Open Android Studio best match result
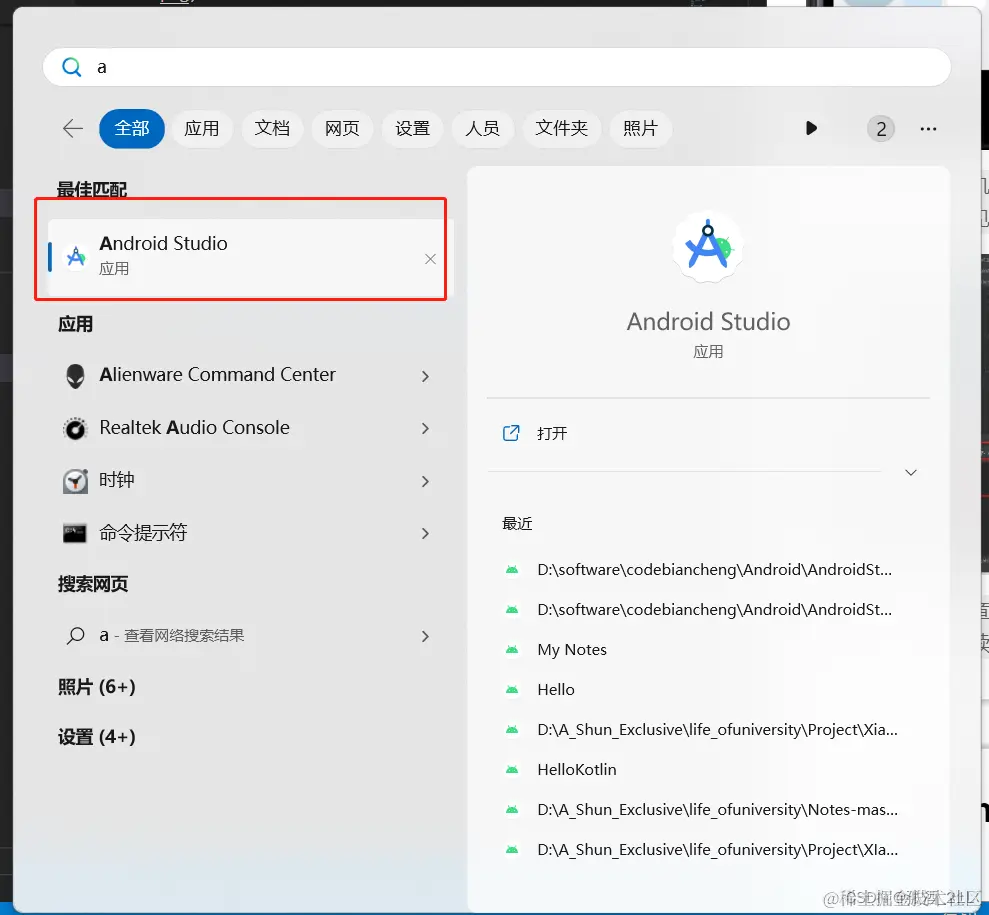The height and width of the screenshot is (915, 989). (x=251, y=257)
